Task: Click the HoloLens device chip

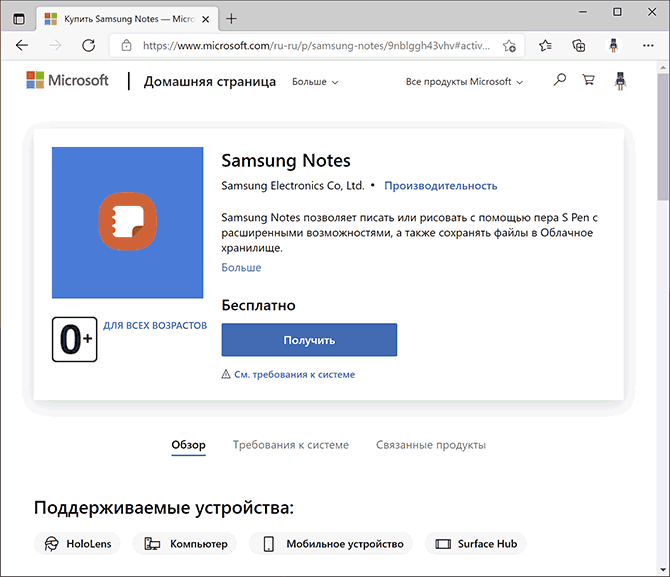Action: pyautogui.click(x=77, y=544)
